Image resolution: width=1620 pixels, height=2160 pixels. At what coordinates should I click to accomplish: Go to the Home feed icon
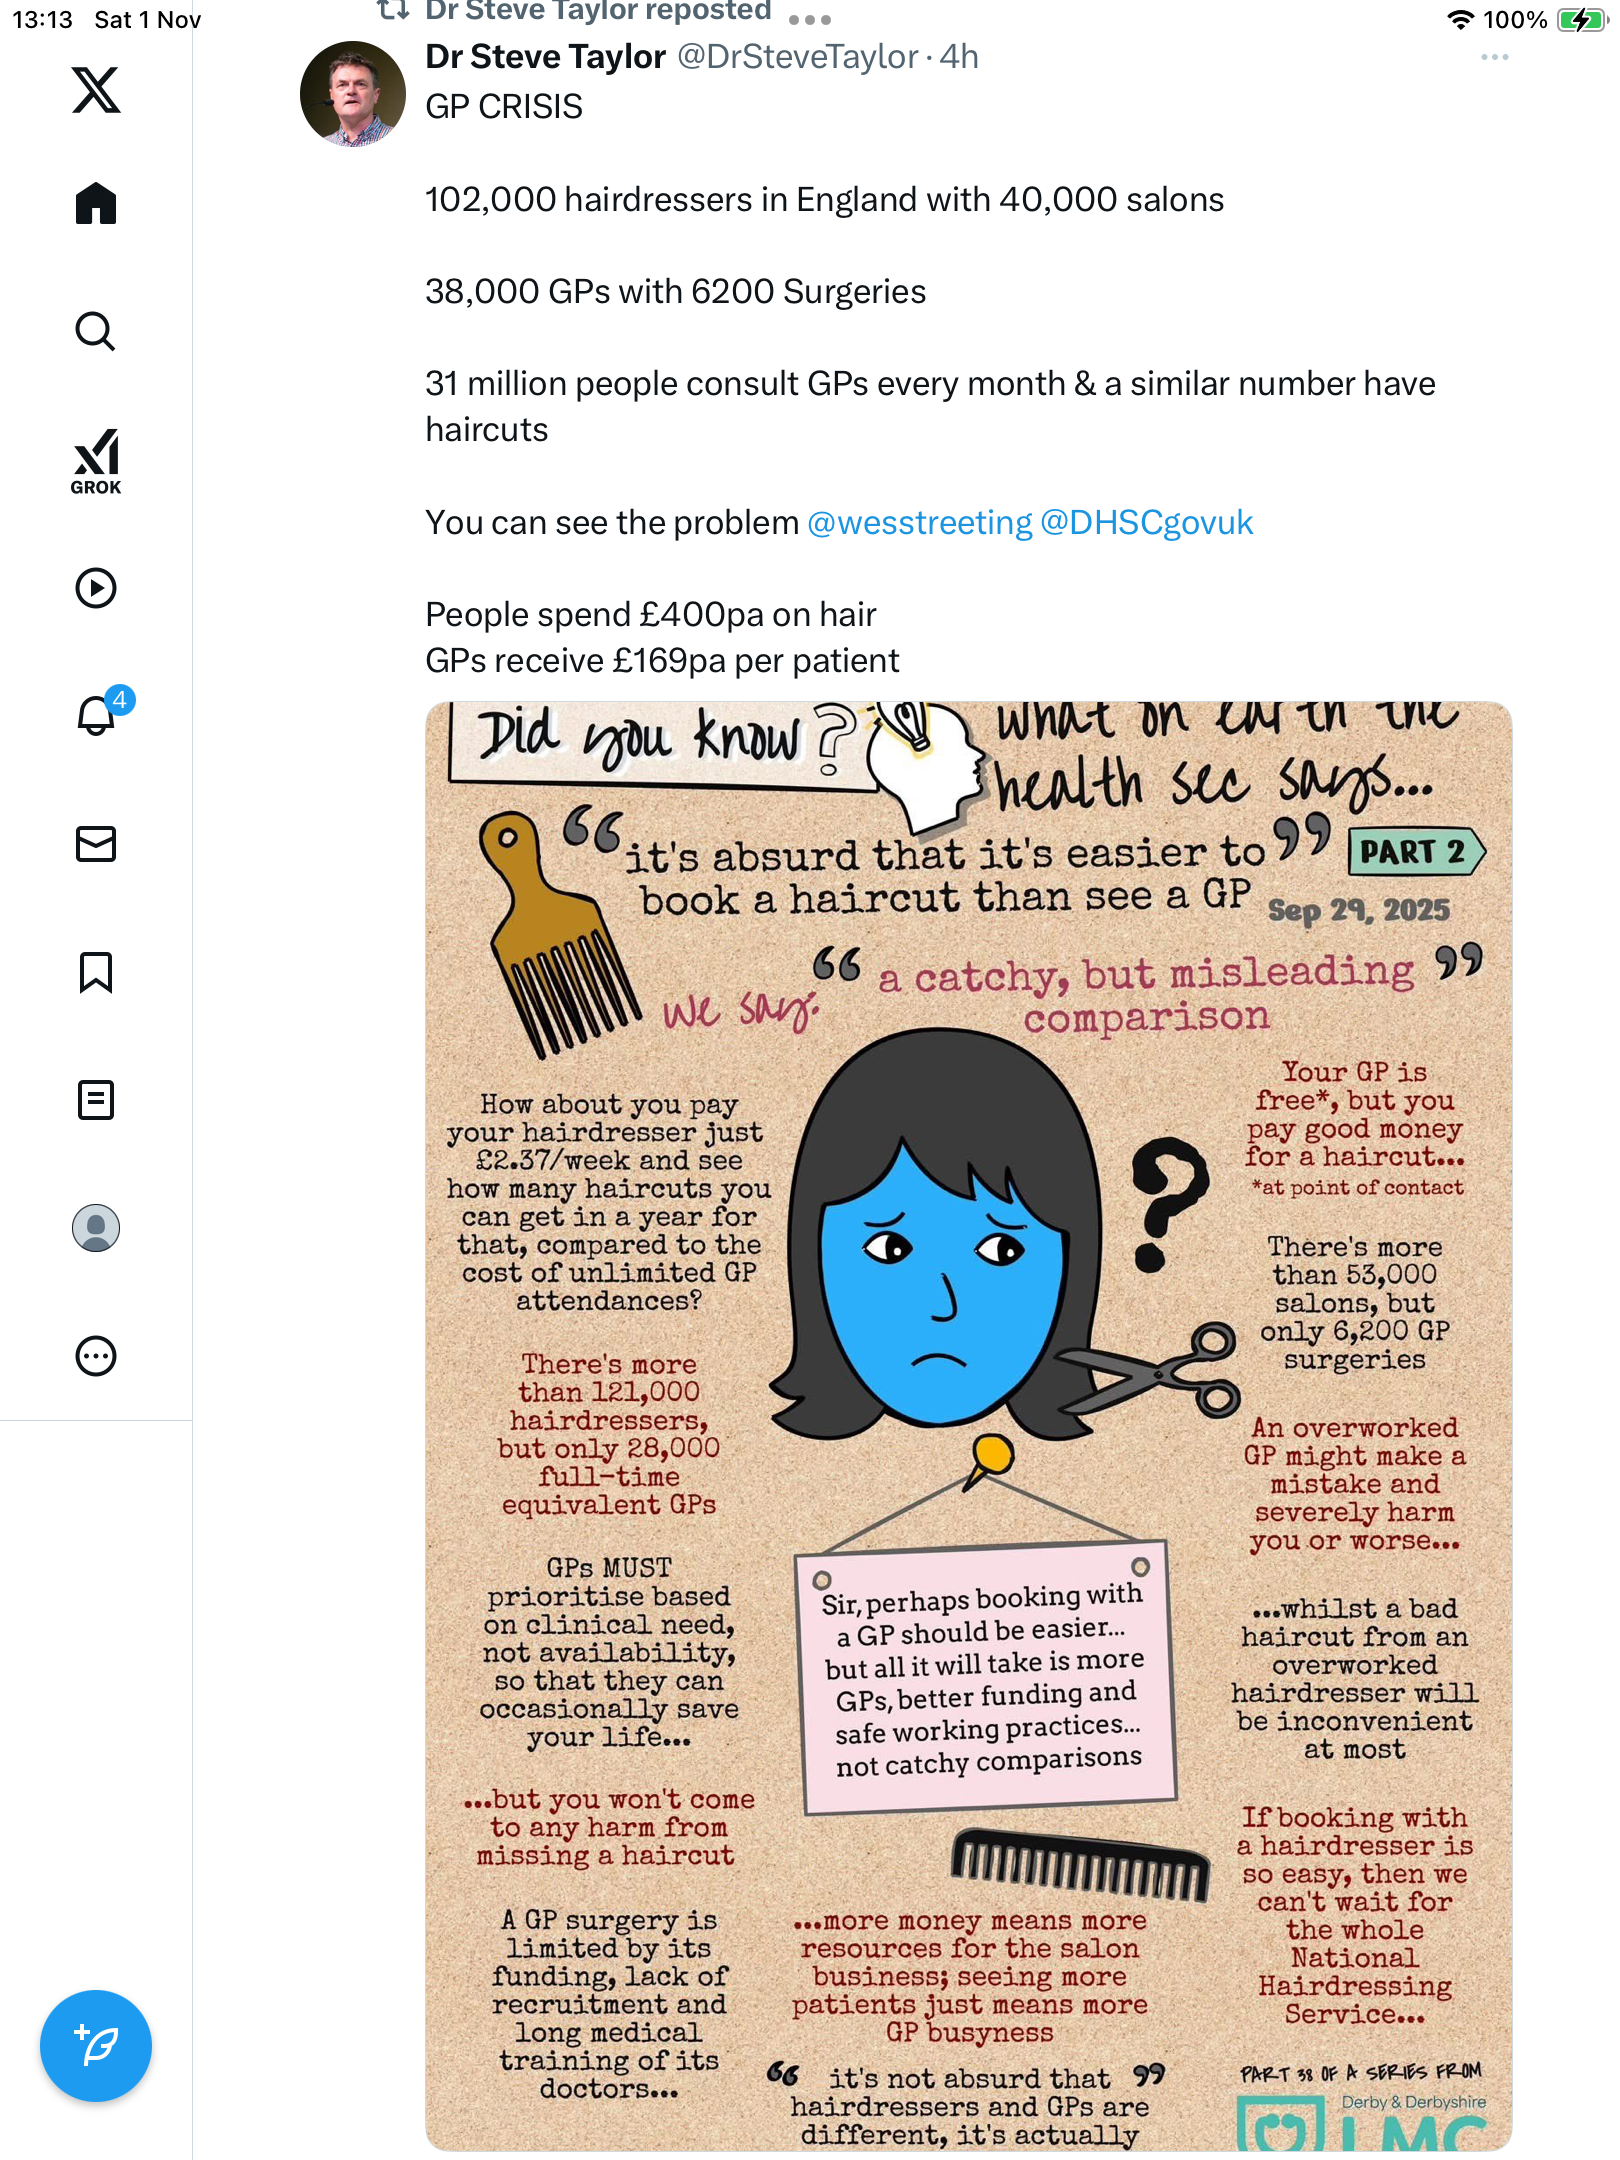tap(96, 203)
